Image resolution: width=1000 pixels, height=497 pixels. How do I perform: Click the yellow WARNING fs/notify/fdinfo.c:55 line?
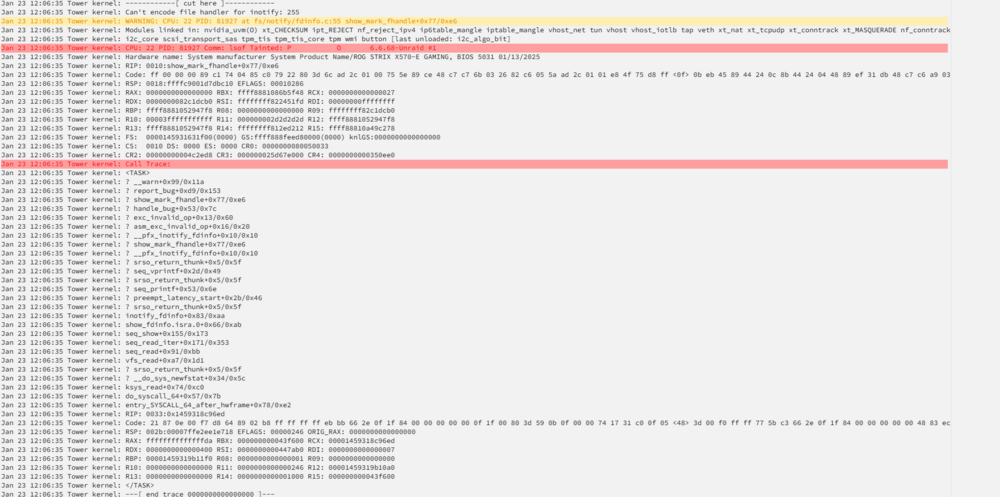point(474,21)
